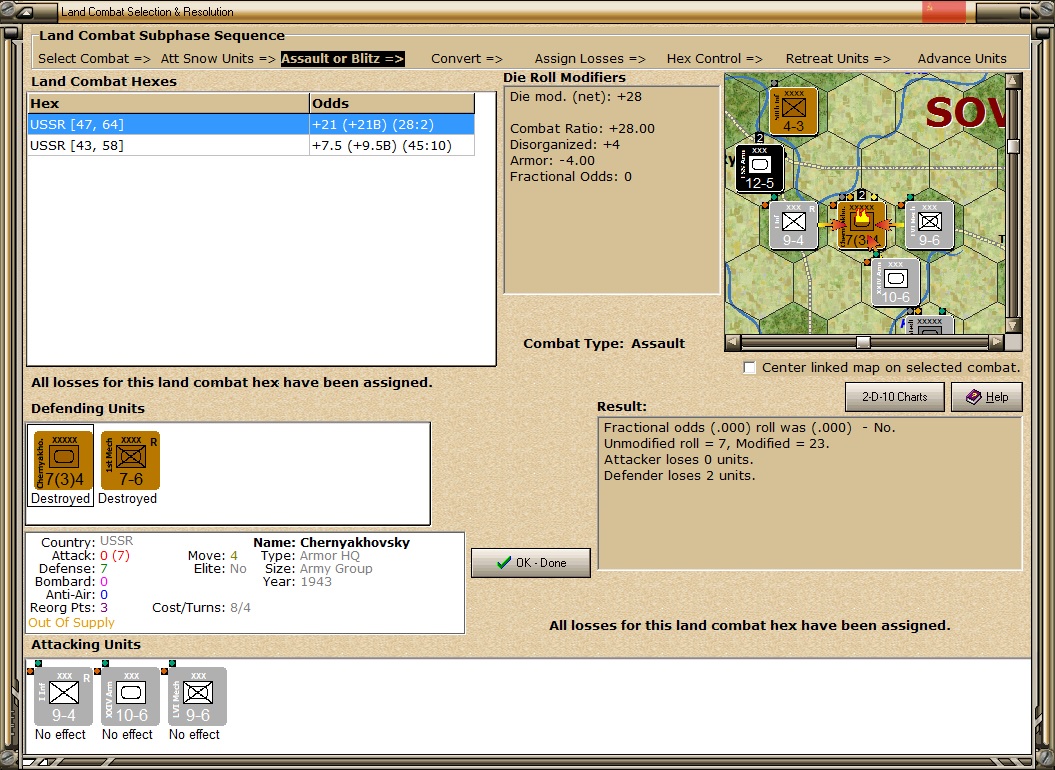Click the black 12-5 armor counter on map
This screenshot has height=770, width=1055.
point(760,168)
